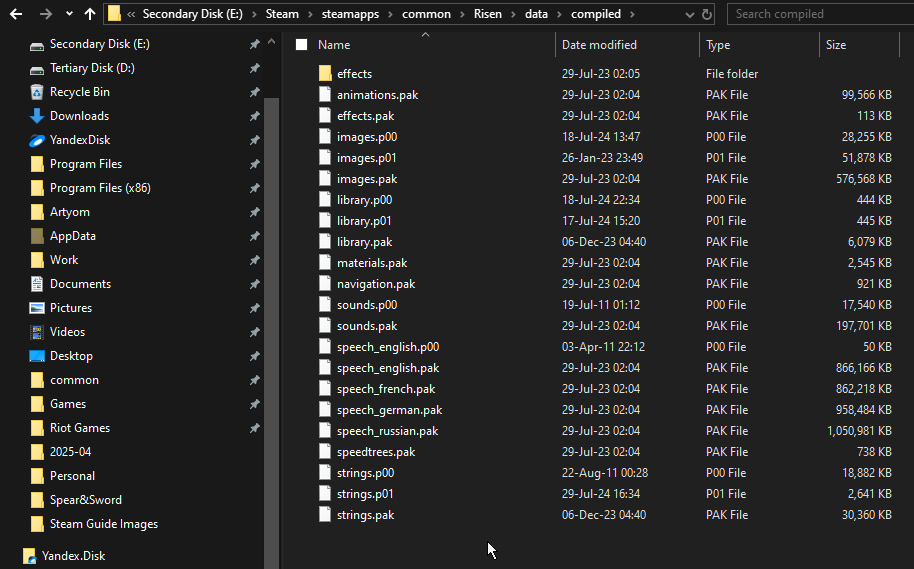Sort by Size column header
Image resolution: width=914 pixels, height=569 pixels.
coord(836,45)
